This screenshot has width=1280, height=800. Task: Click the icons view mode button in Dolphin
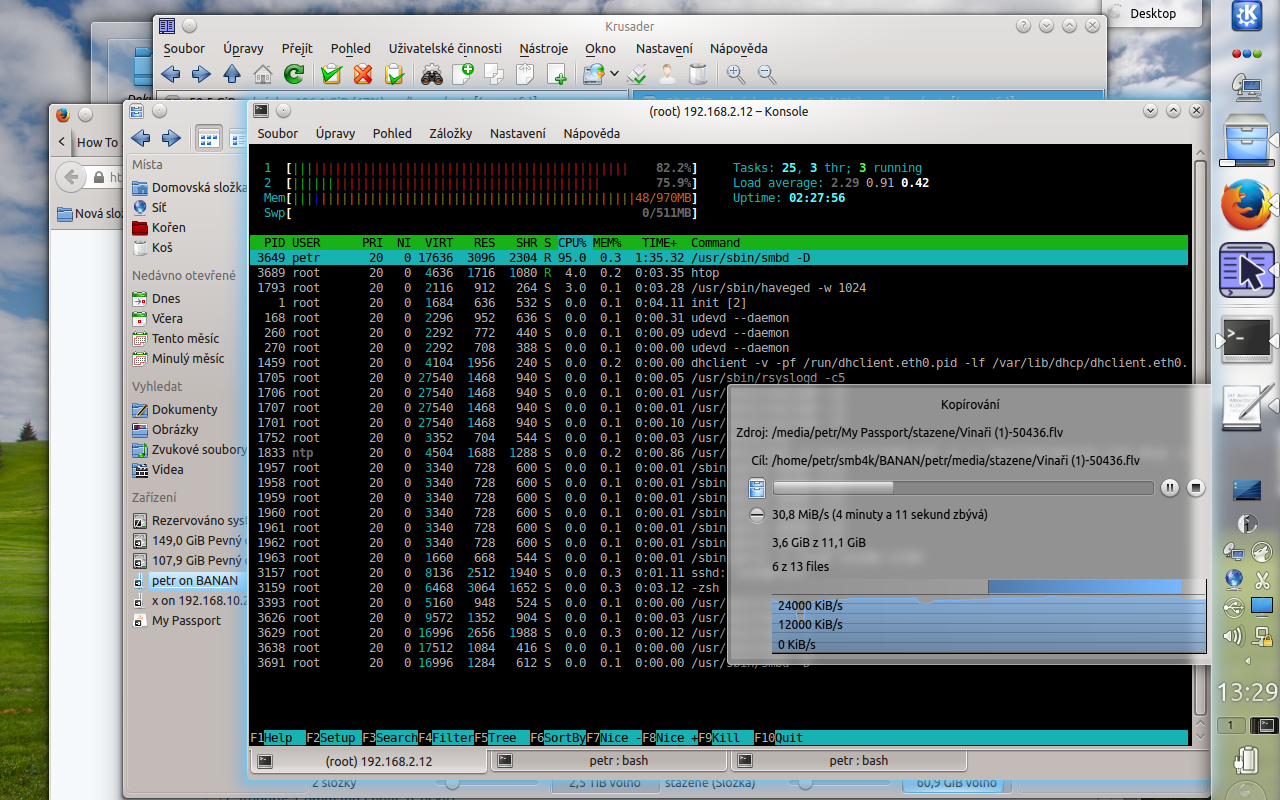click(x=209, y=138)
